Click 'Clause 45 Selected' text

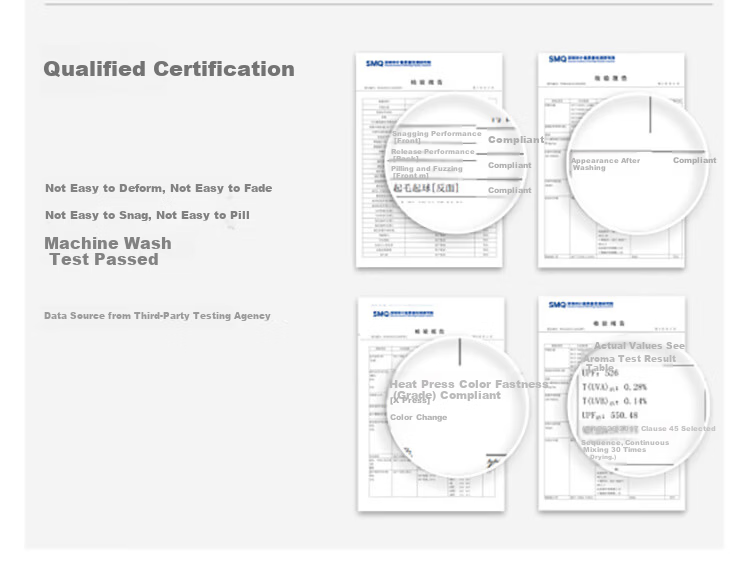(x=678, y=429)
